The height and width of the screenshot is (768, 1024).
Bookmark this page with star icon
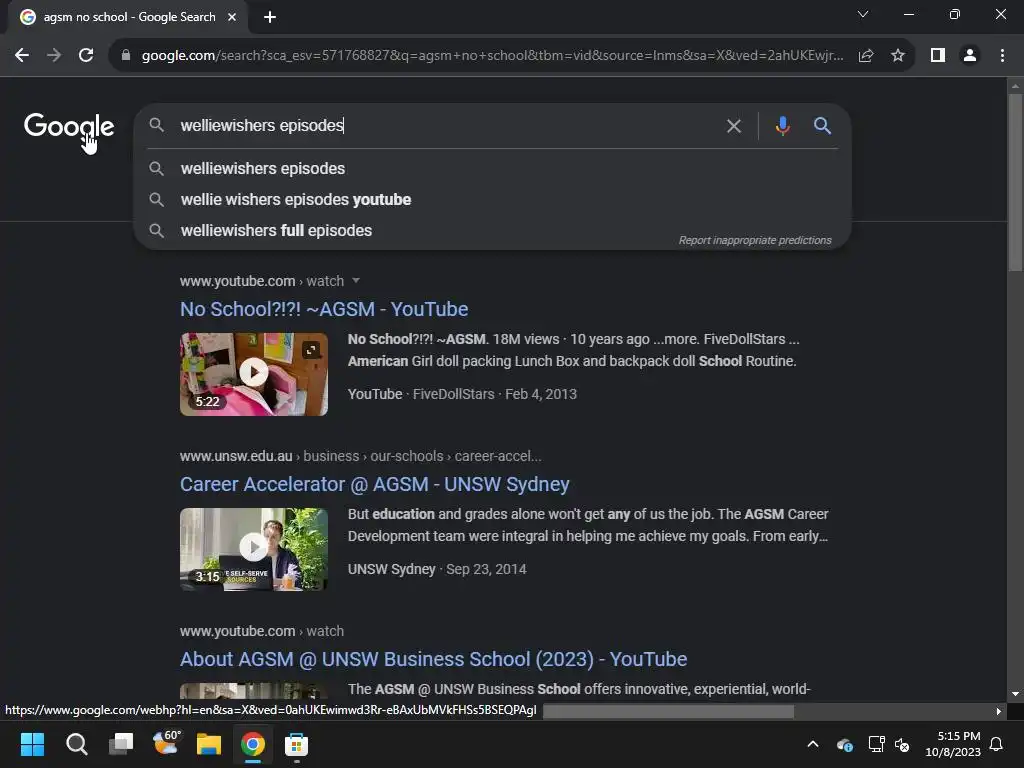pos(898,56)
